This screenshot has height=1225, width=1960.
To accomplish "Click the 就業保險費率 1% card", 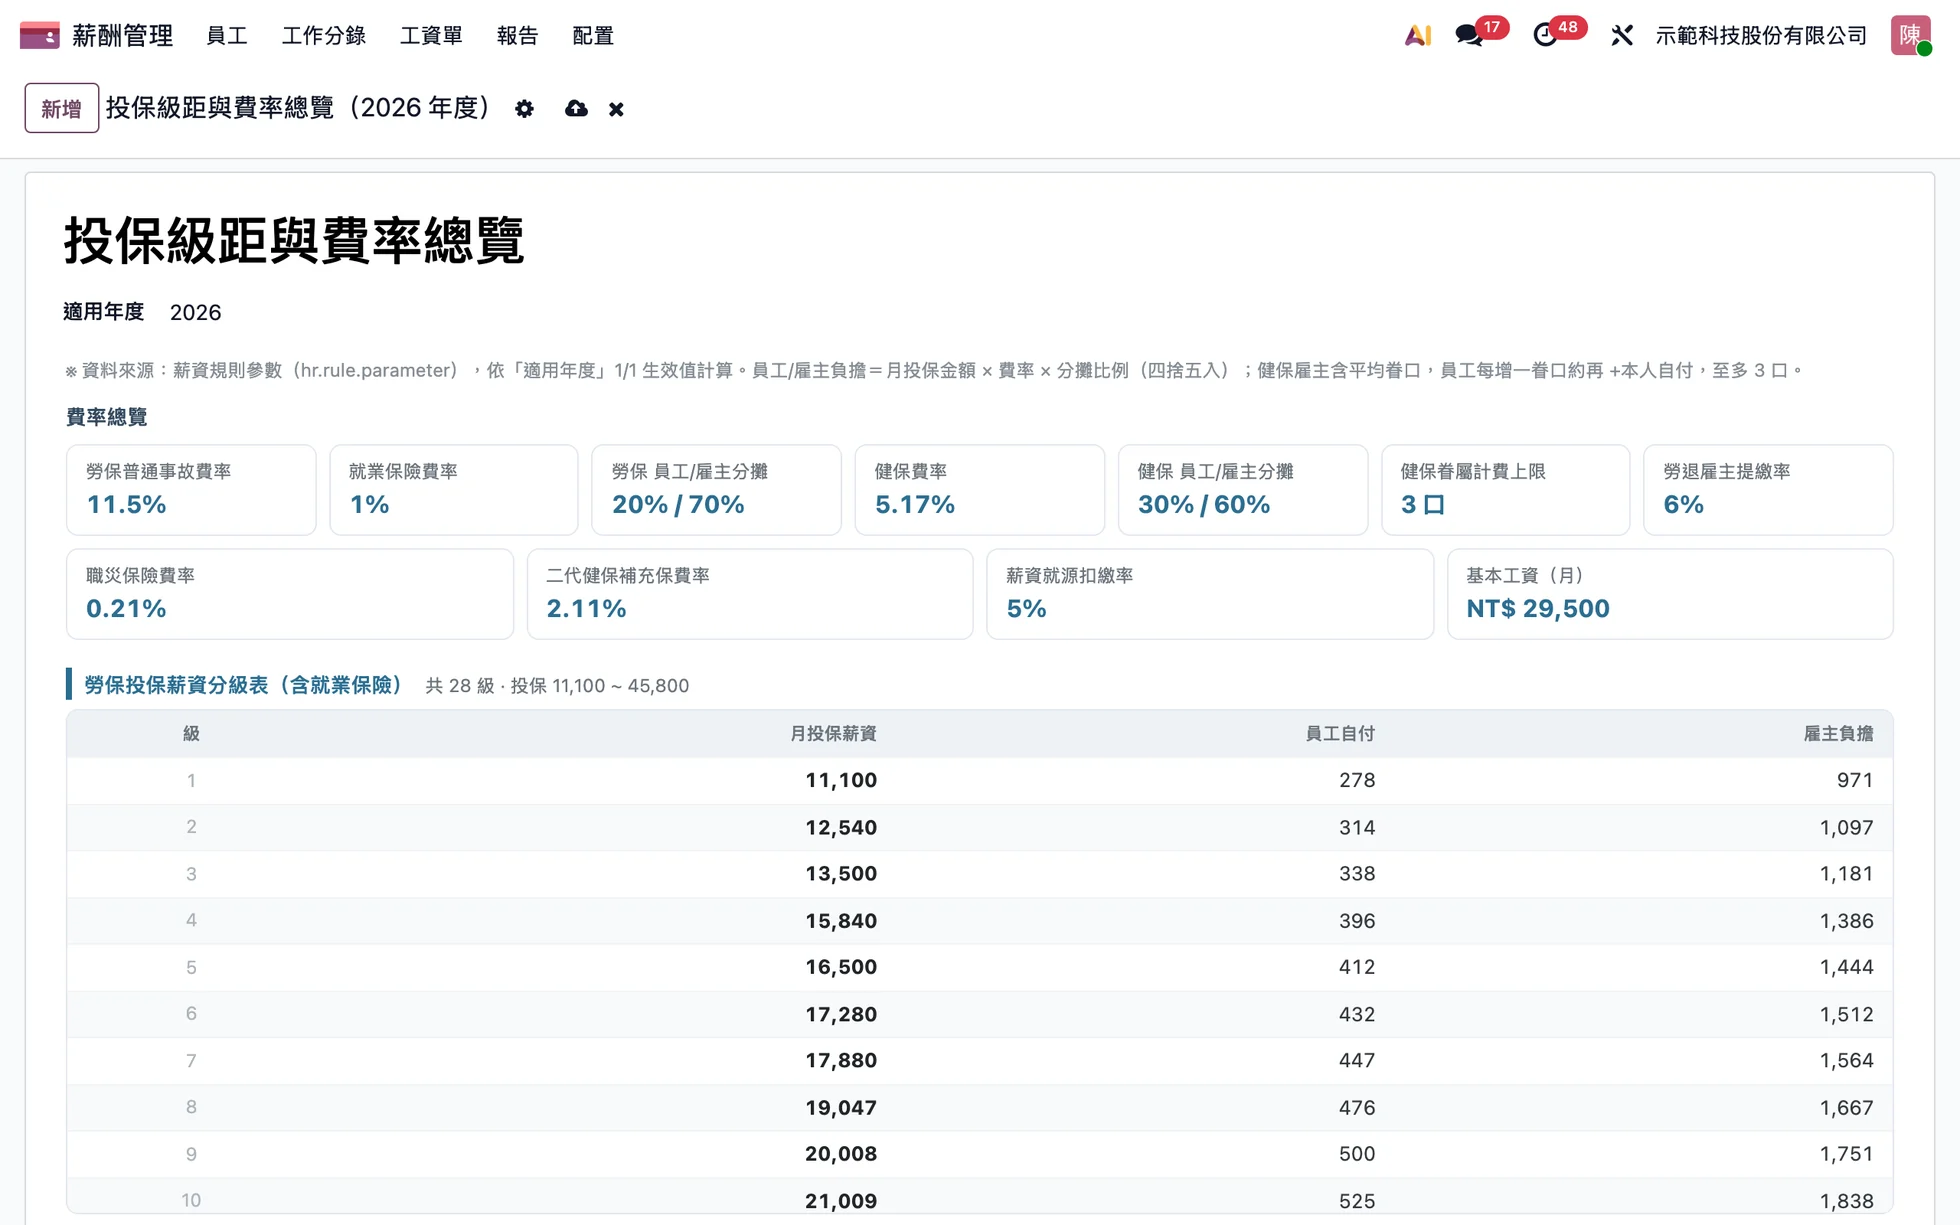I will click(x=454, y=490).
